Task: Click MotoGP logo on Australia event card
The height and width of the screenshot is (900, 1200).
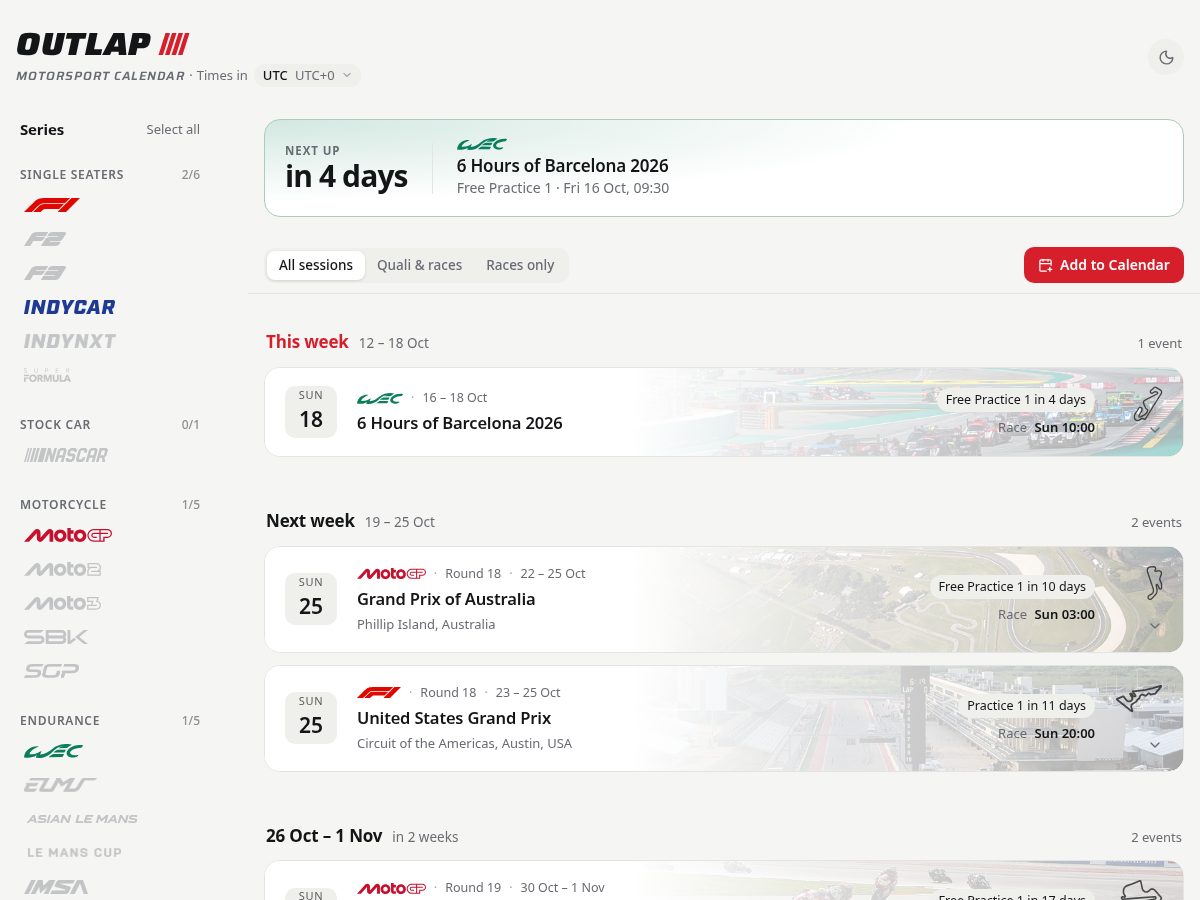Action: [x=392, y=574]
